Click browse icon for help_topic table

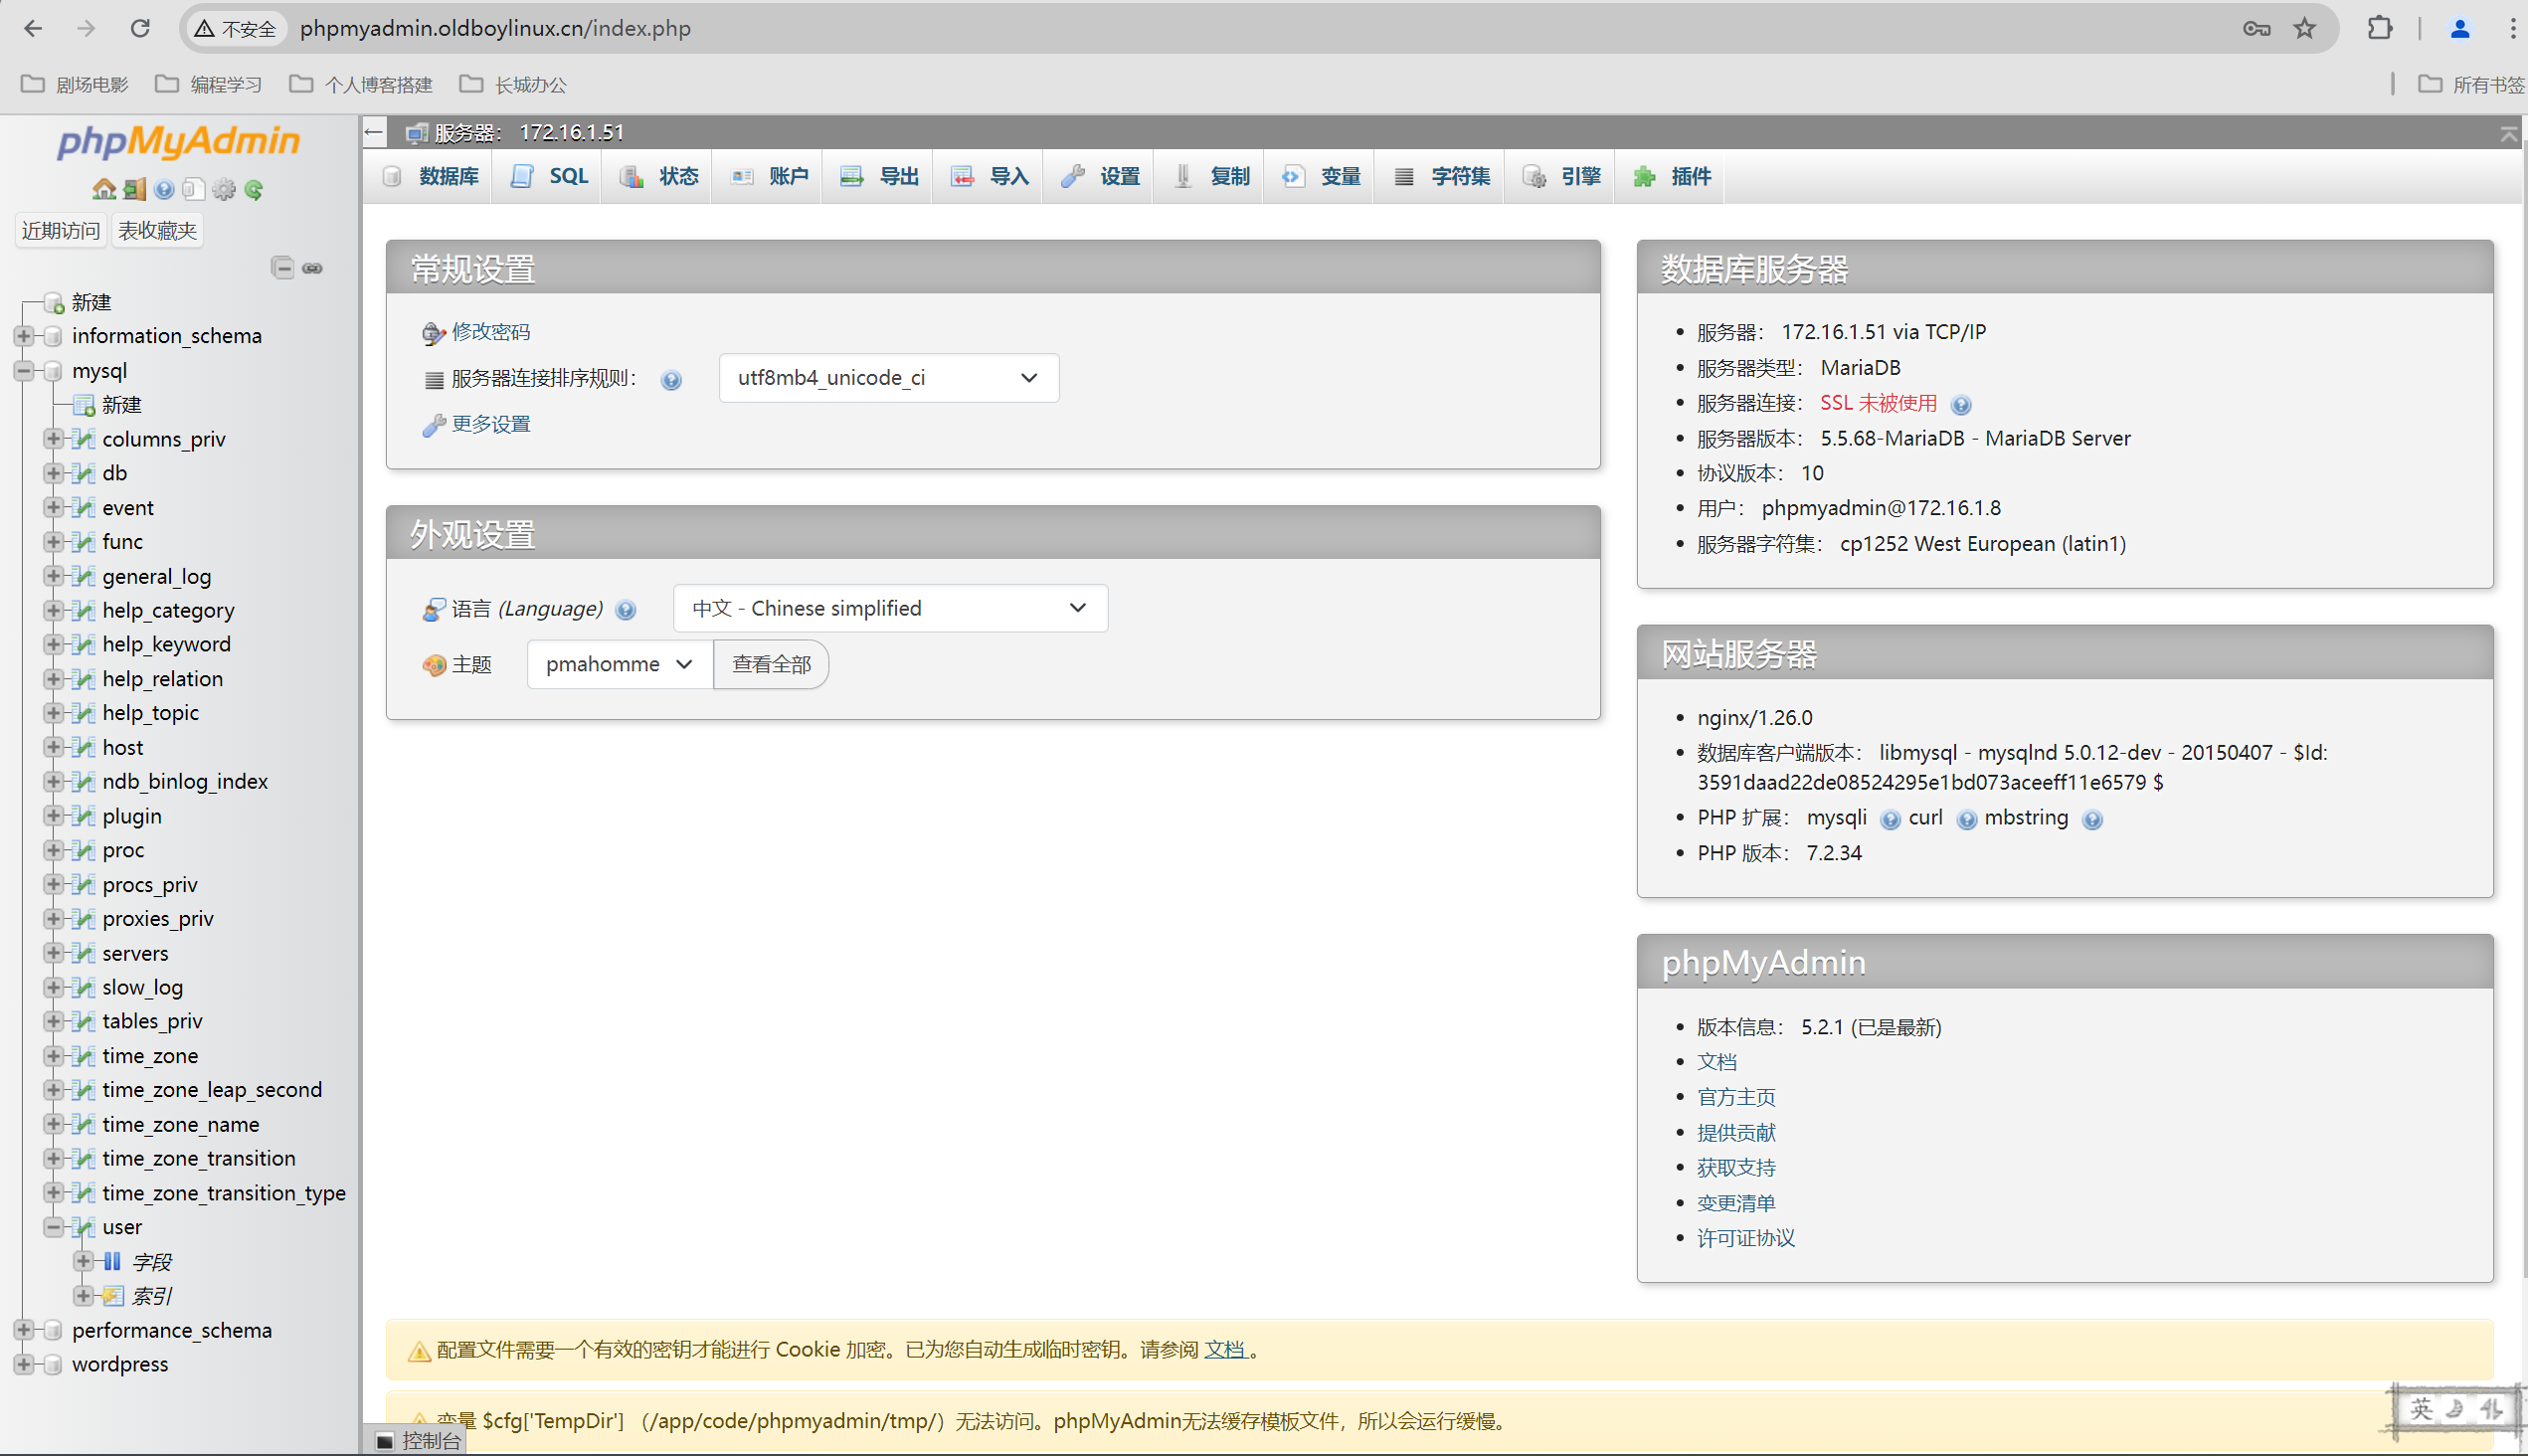pyautogui.click(x=85, y=713)
